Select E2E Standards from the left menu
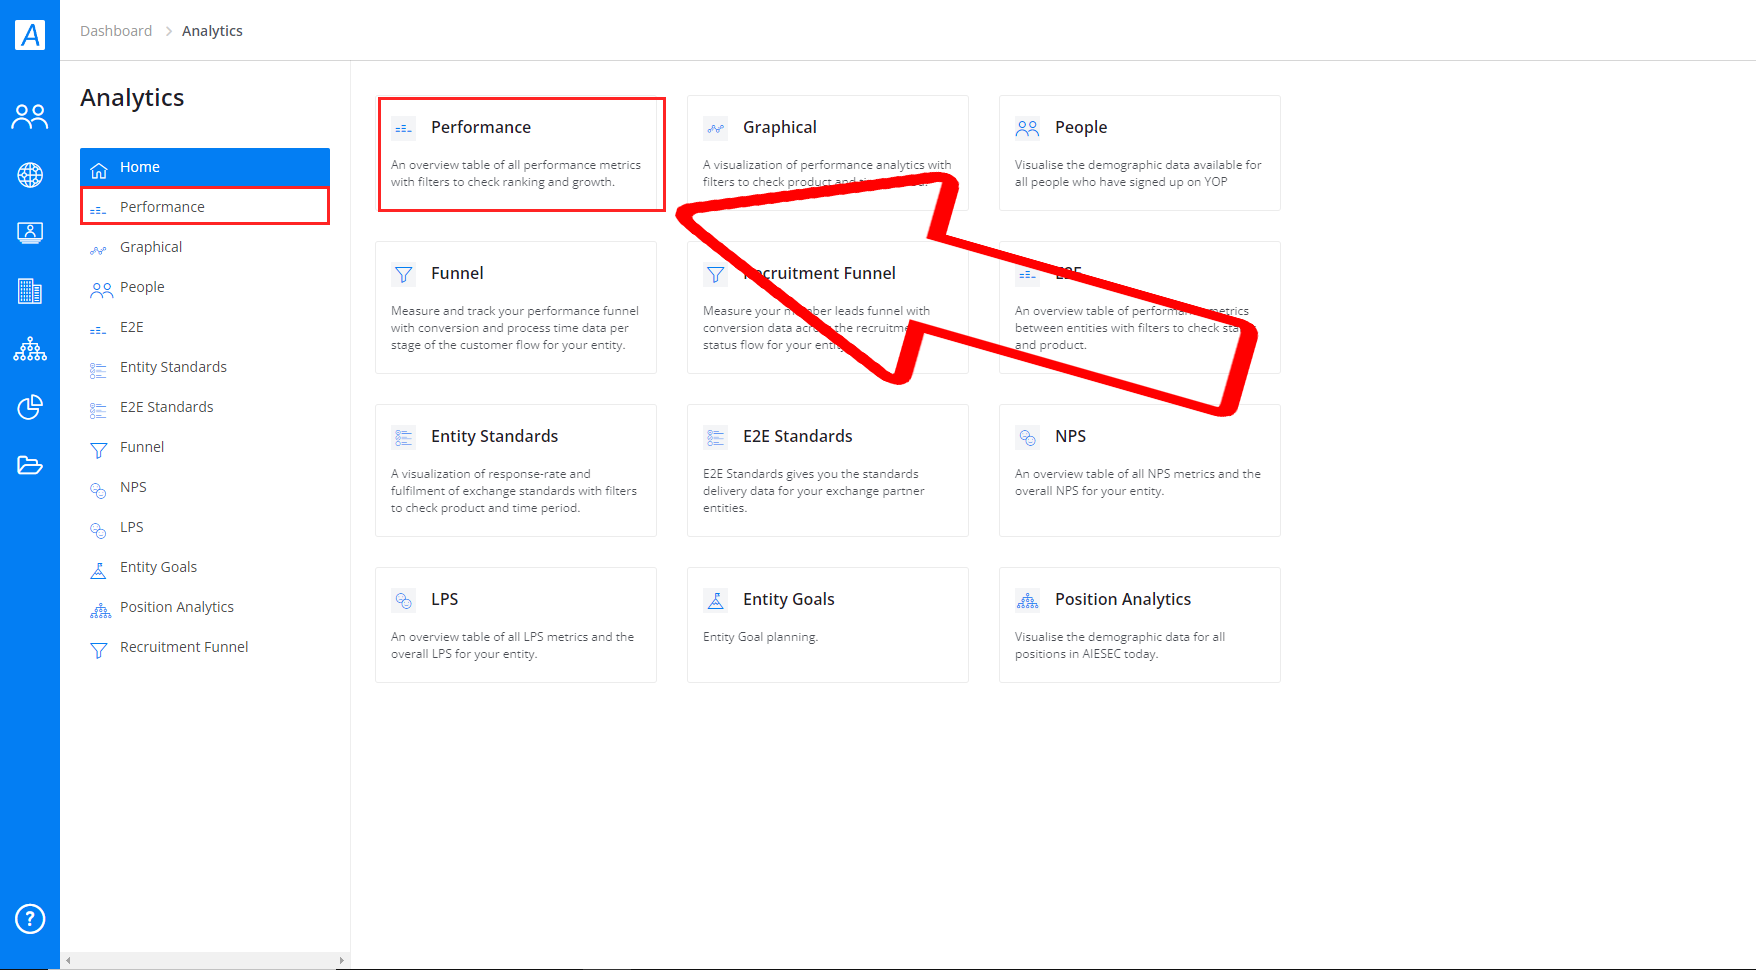Image resolution: width=1756 pixels, height=970 pixels. click(166, 407)
